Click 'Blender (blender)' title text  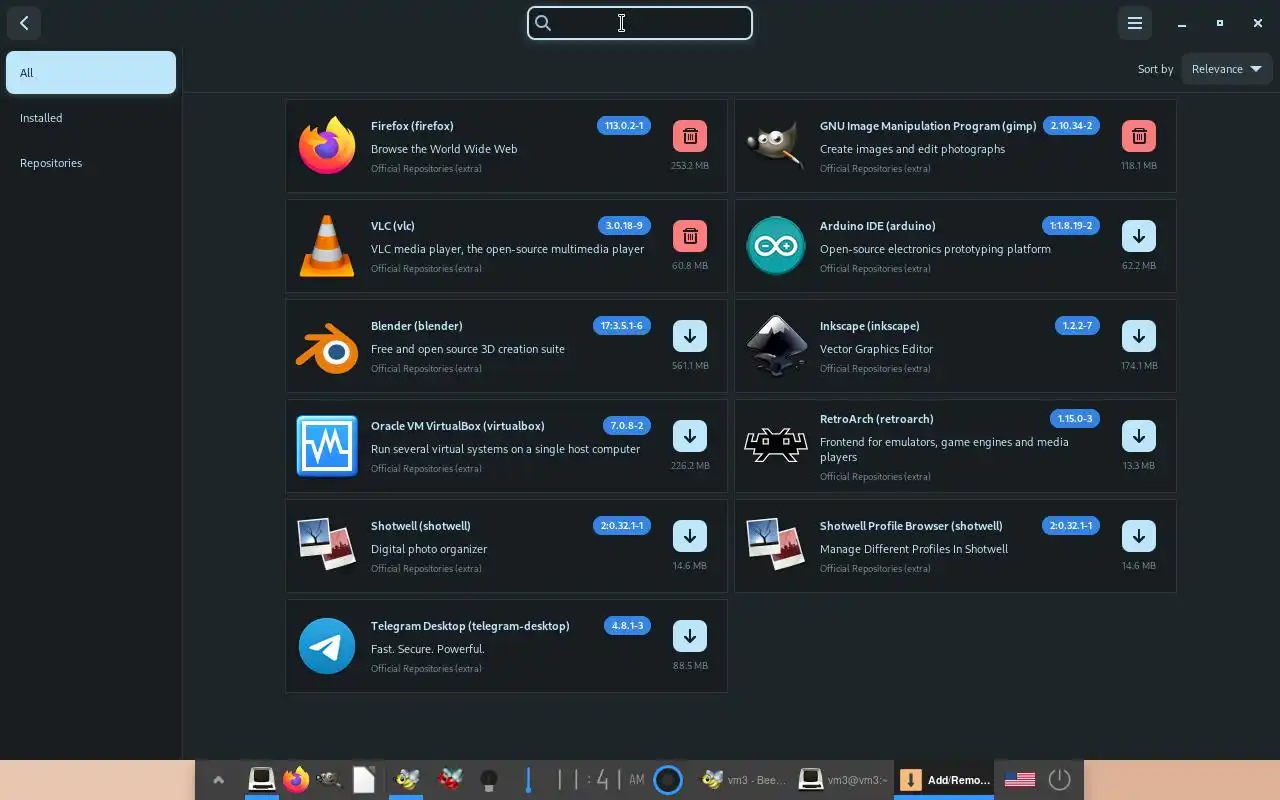click(x=417, y=326)
